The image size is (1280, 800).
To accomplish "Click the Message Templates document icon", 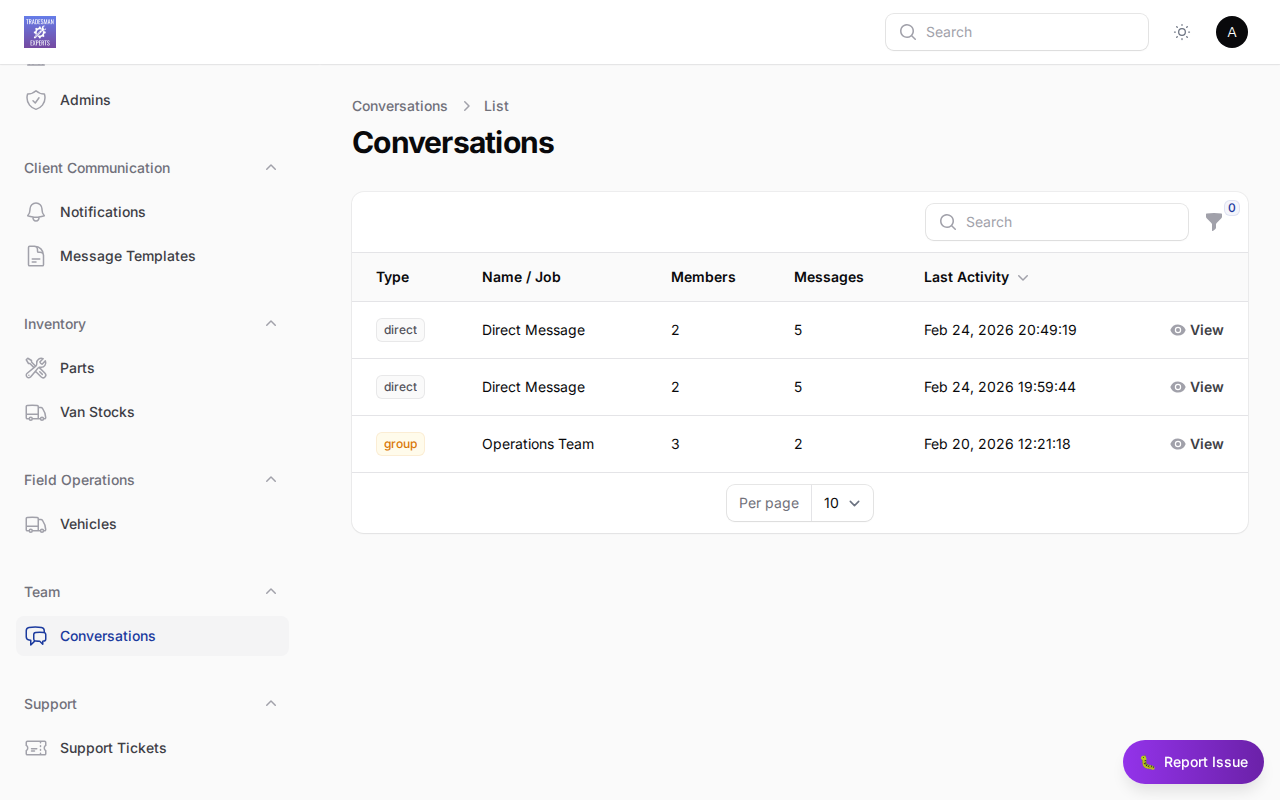I will 36,256.
